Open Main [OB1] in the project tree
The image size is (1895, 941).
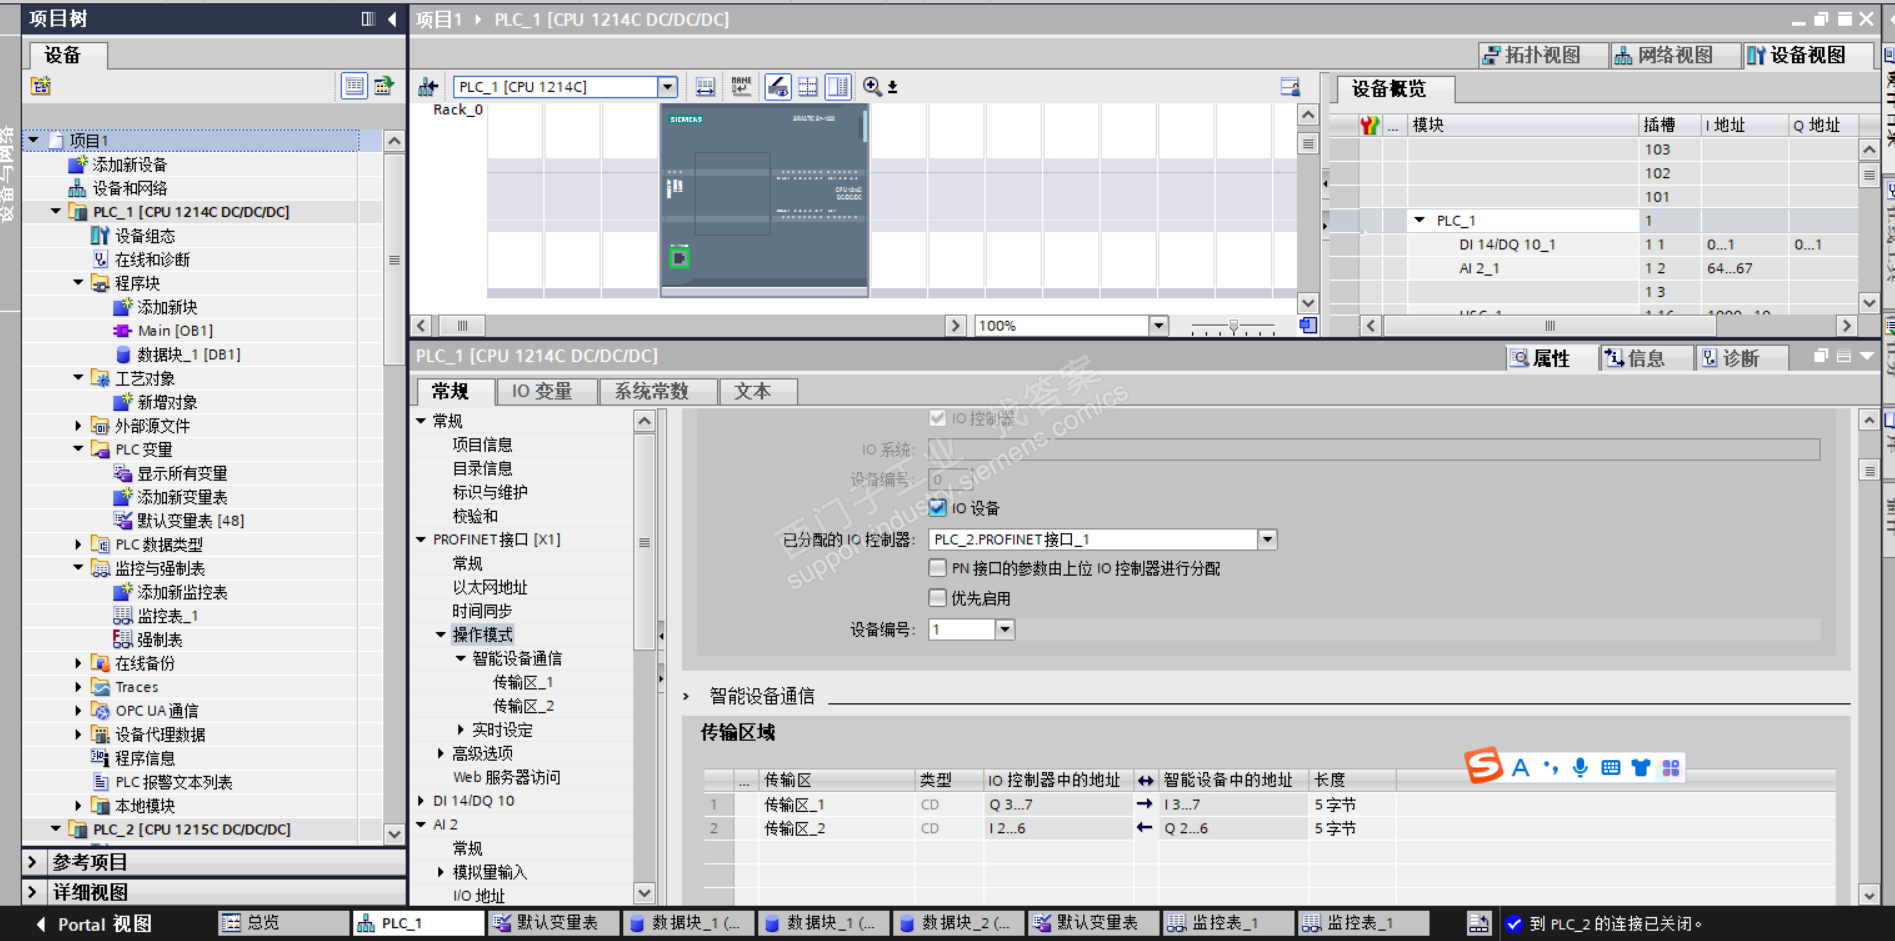[x=175, y=330]
